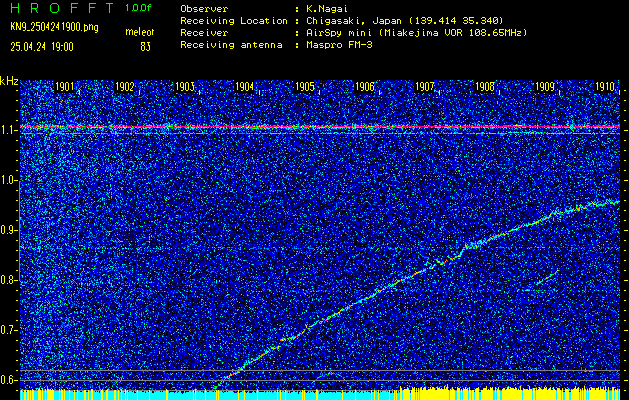Image resolution: width=629 pixels, height=400 pixels.
Task: Click the 1903 time marker
Action: click(185, 87)
